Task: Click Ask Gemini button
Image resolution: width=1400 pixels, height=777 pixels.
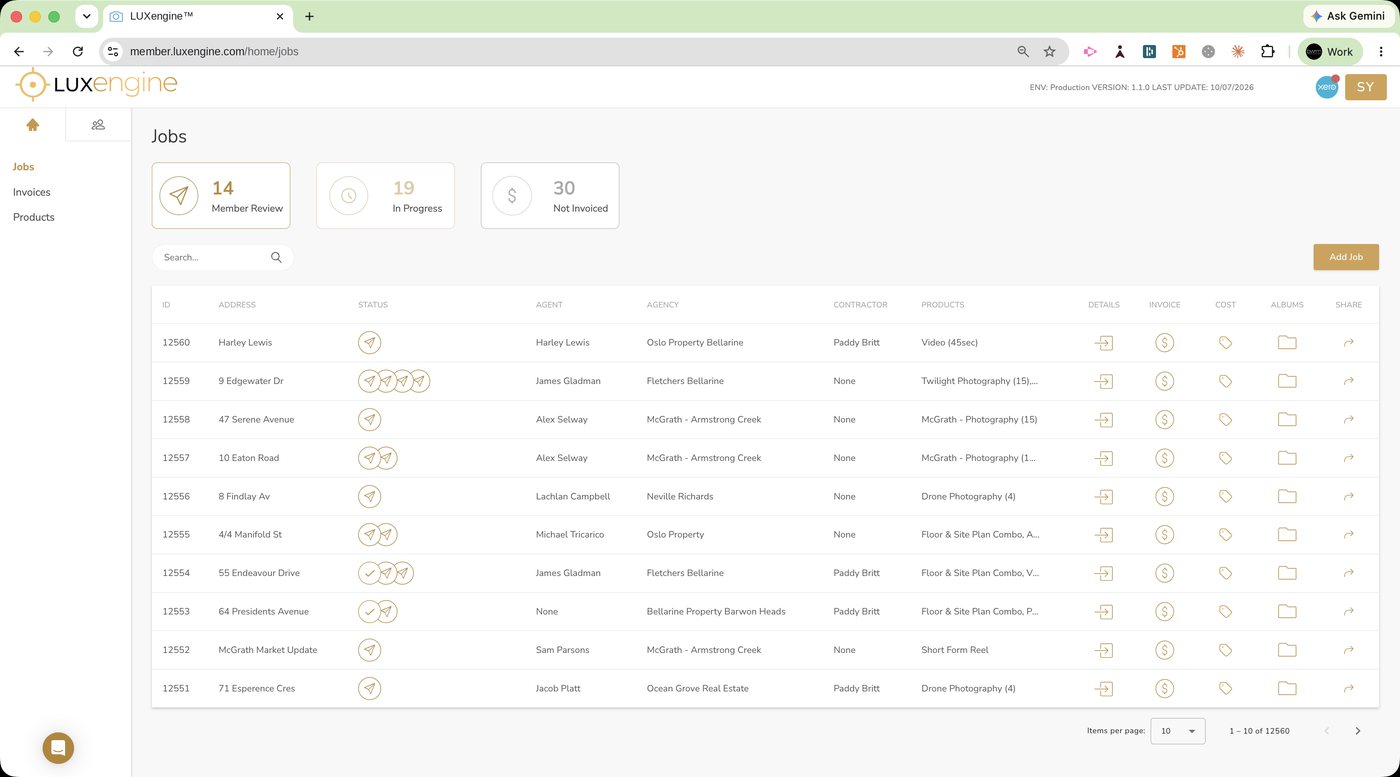Action: [x=1347, y=16]
